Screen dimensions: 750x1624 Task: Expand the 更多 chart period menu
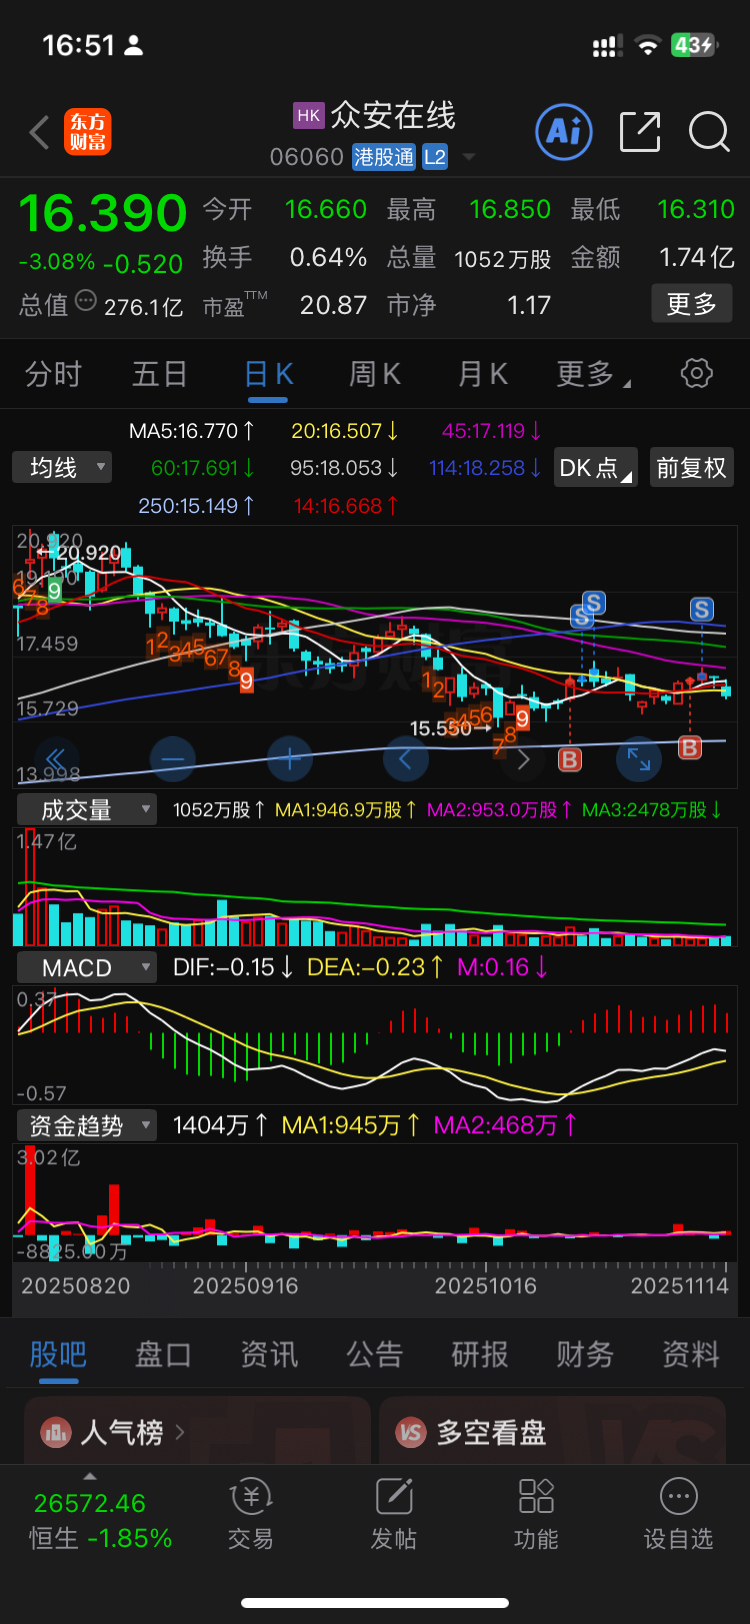[x=594, y=374]
